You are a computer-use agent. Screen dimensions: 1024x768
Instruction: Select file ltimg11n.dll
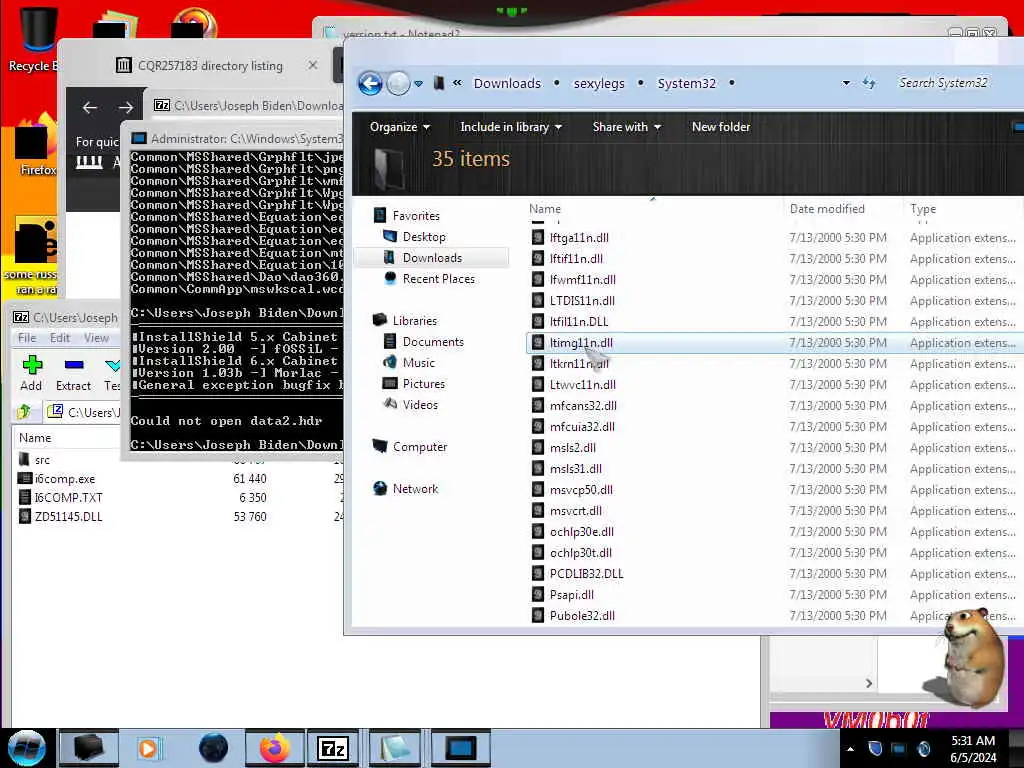coord(581,343)
